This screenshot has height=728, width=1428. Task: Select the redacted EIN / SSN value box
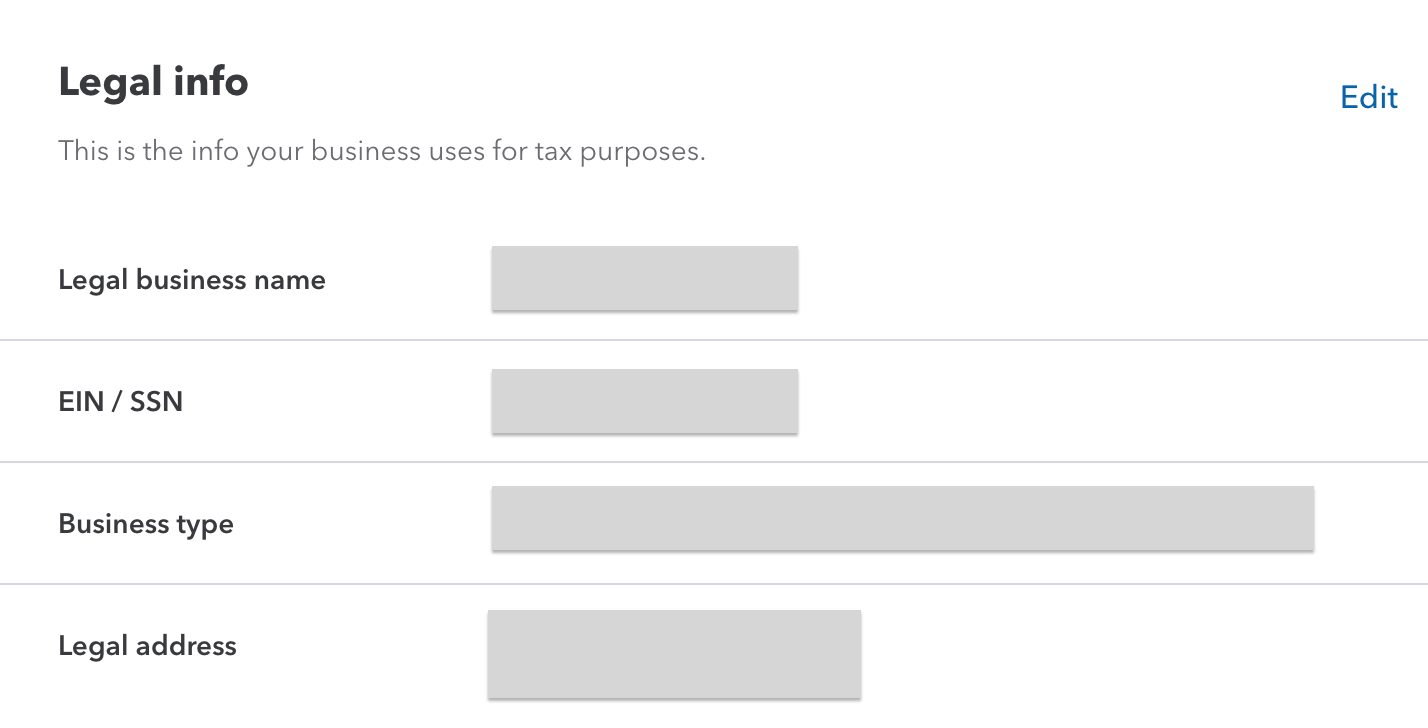[x=645, y=401]
